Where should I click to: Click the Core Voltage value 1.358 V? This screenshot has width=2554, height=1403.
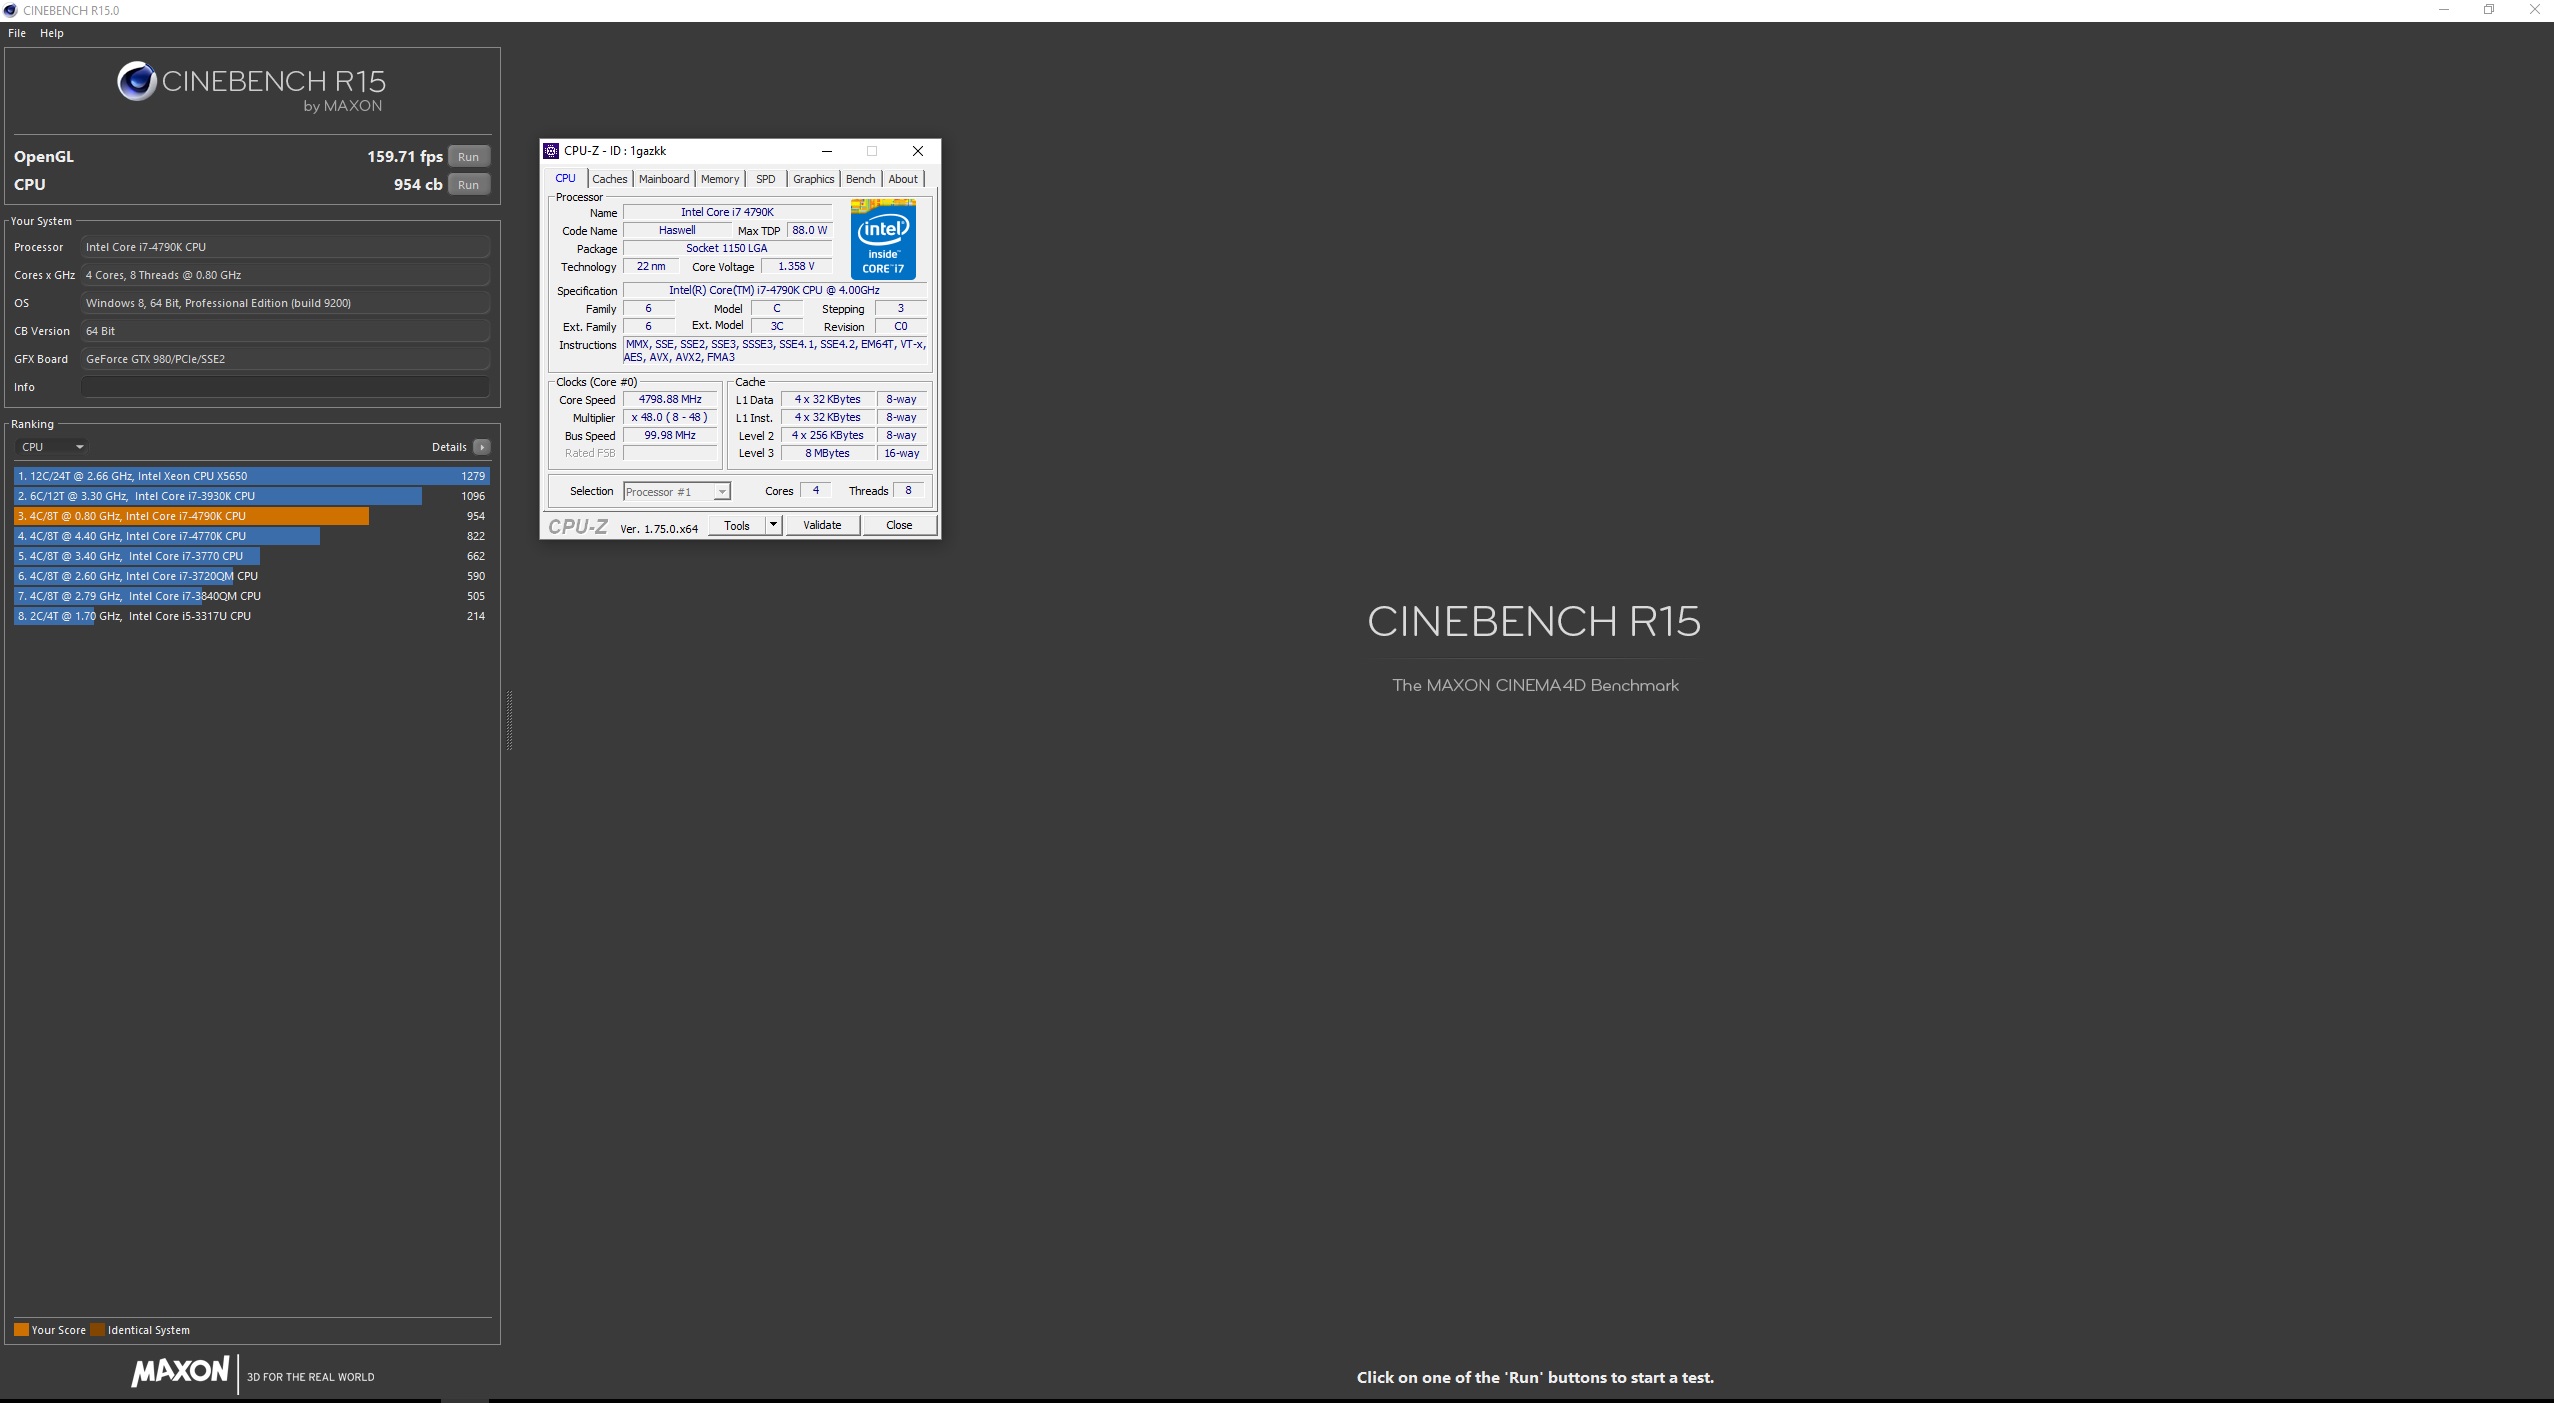point(796,266)
